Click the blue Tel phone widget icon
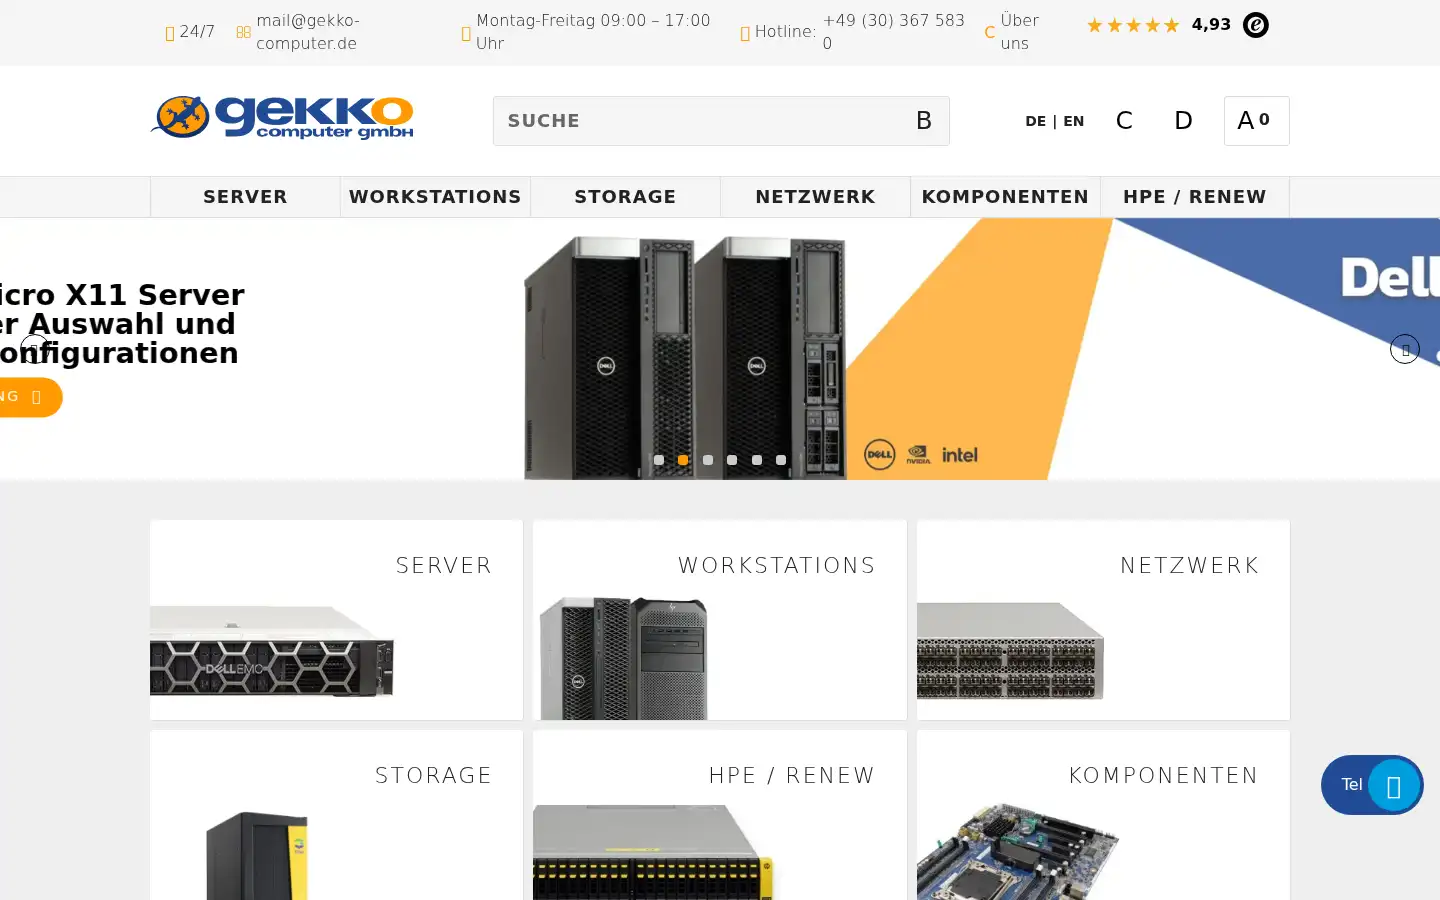Image resolution: width=1440 pixels, height=900 pixels. pos(1394,785)
